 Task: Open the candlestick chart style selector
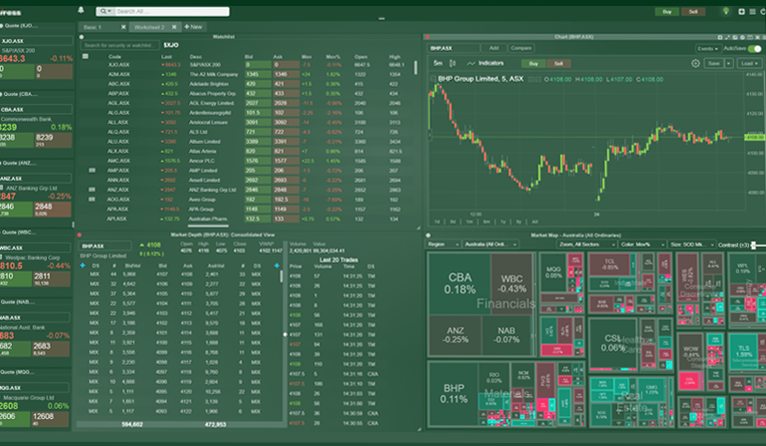[x=452, y=64]
